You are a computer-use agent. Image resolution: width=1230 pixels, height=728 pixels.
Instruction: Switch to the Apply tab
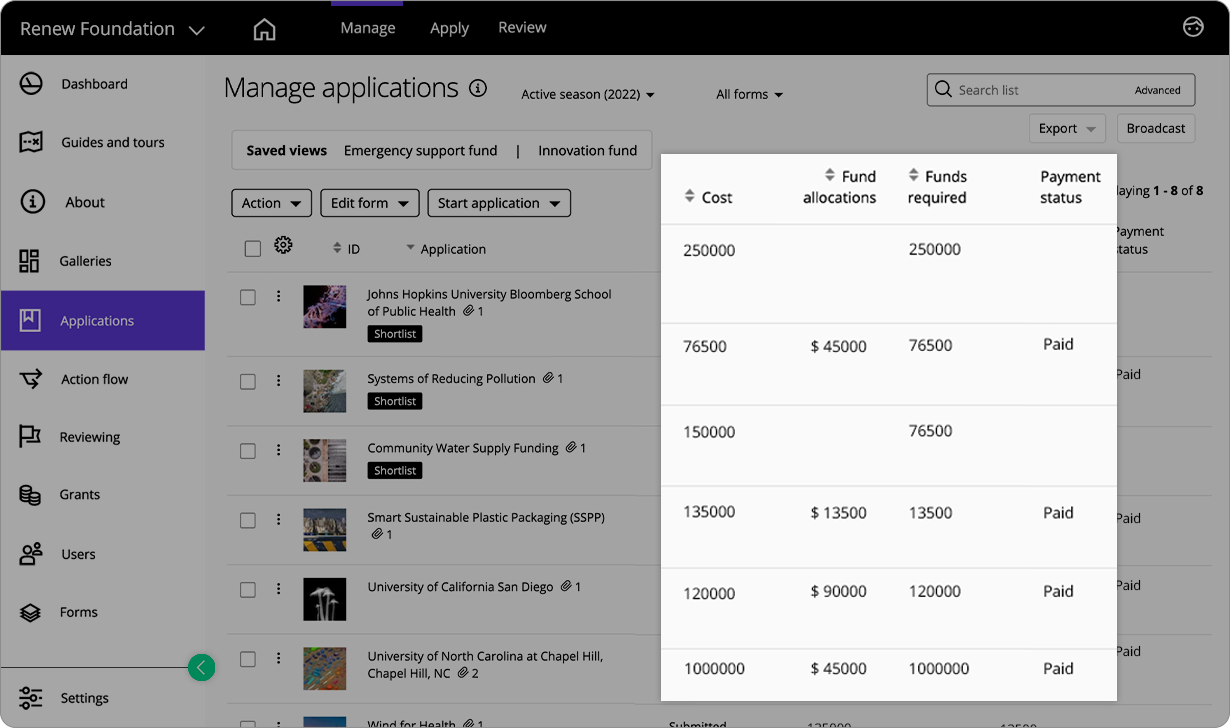[x=449, y=28]
